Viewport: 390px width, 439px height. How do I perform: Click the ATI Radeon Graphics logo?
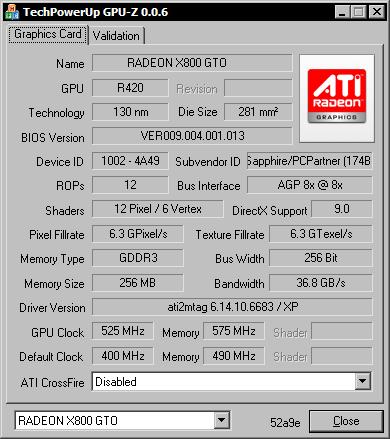[x=337, y=98]
